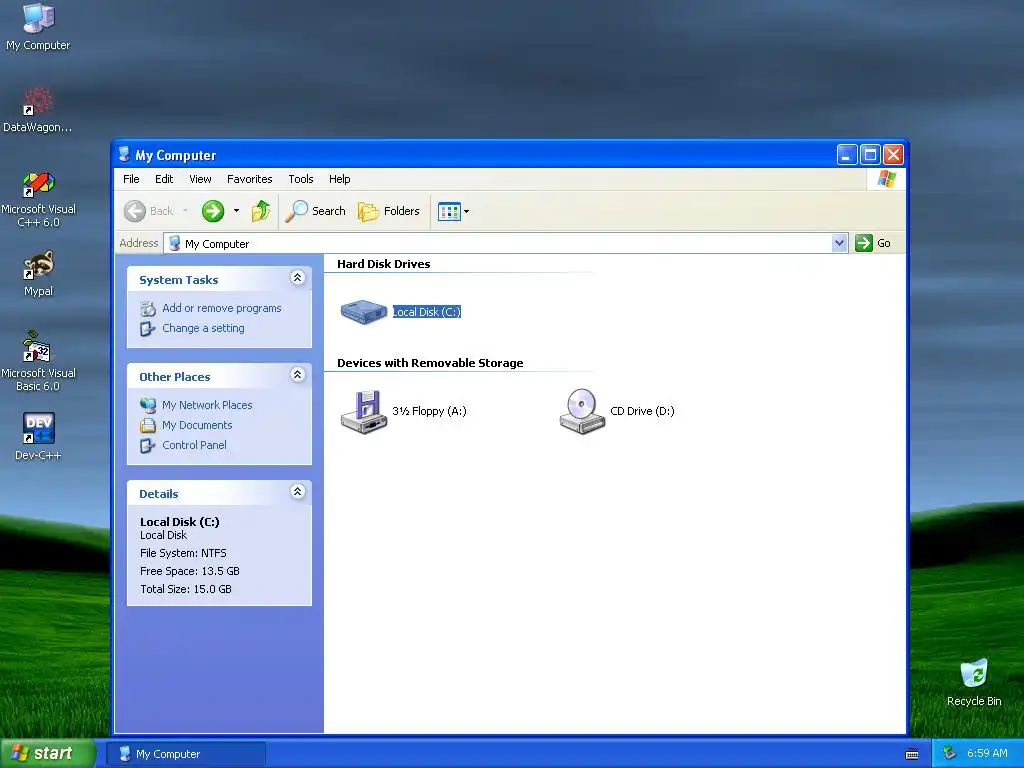Click the Back navigation button
This screenshot has width=1024, height=768.
click(149, 211)
